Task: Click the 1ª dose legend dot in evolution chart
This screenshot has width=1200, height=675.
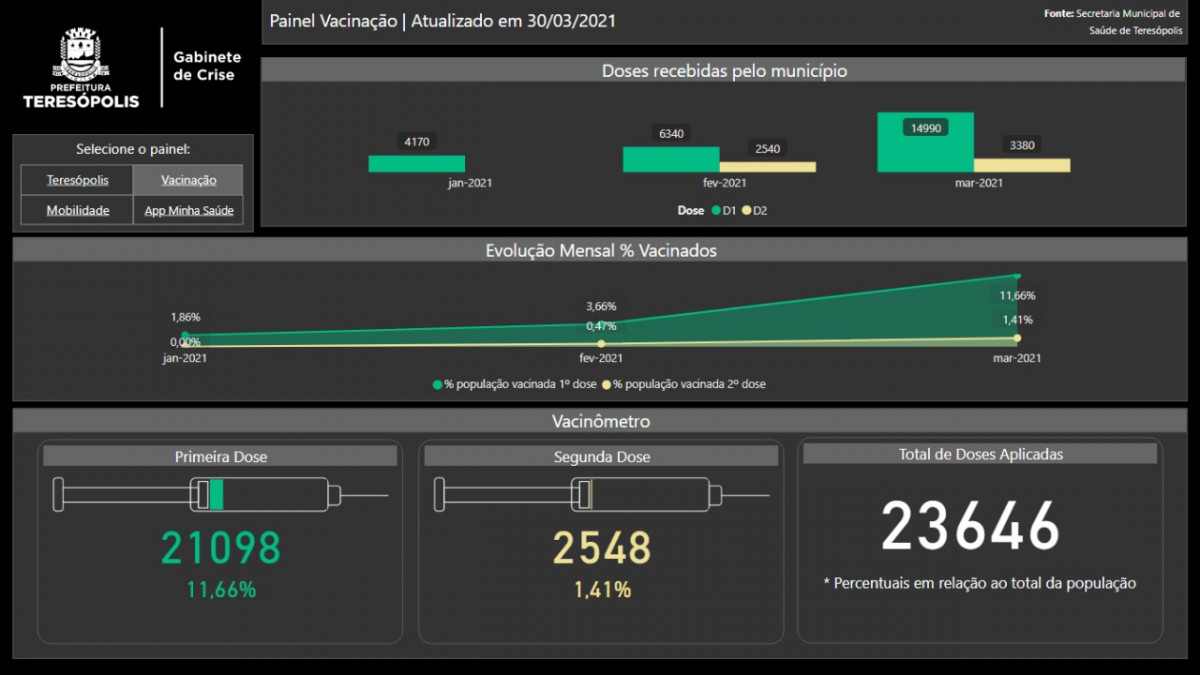Action: click(x=437, y=384)
